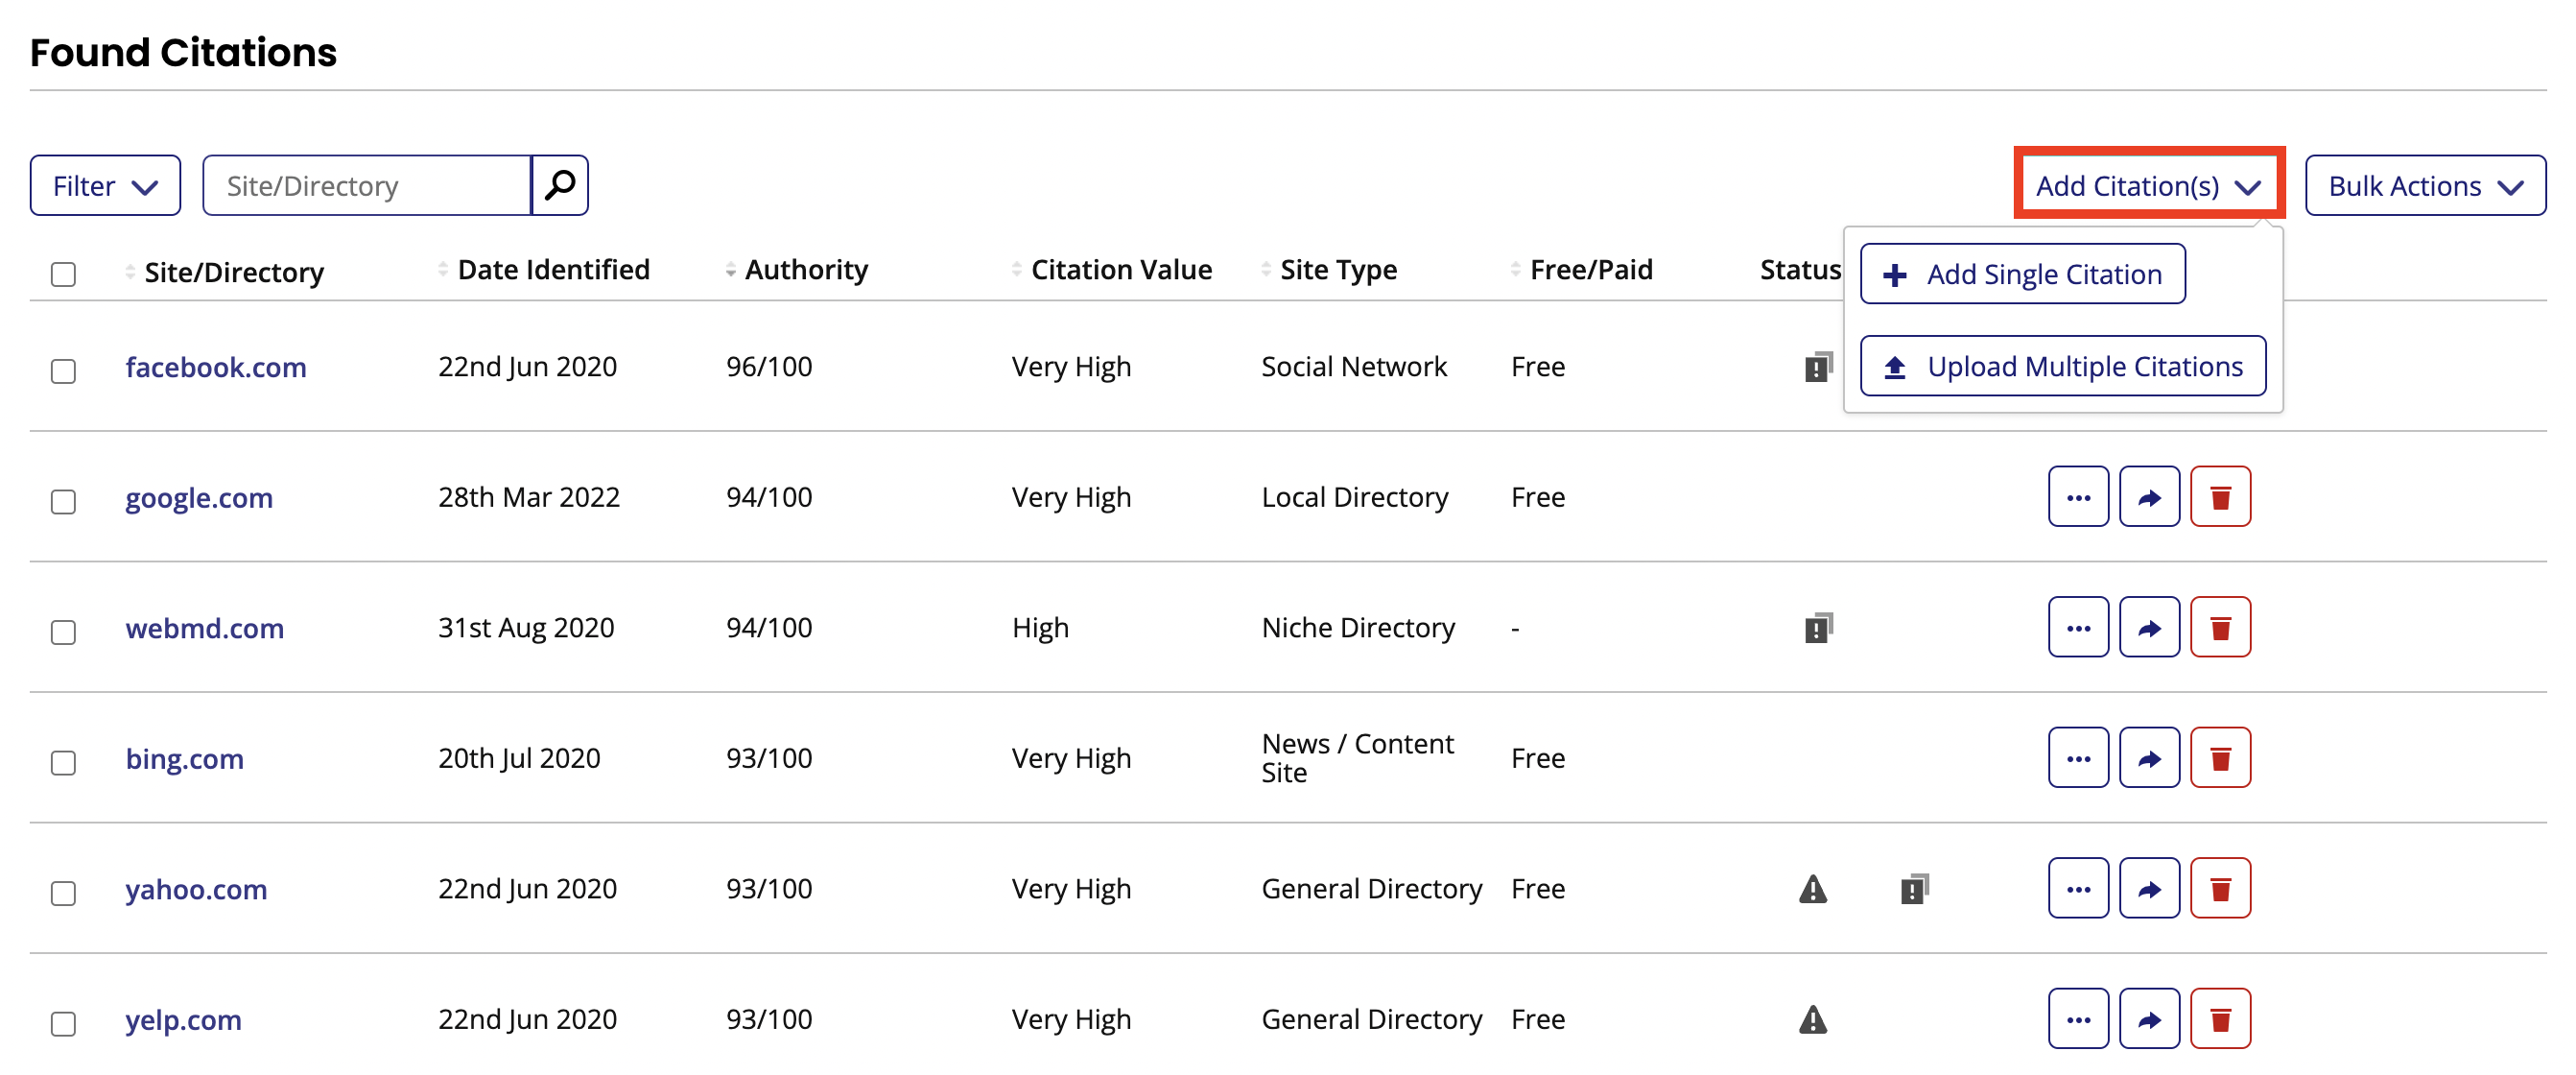Delete the webmd.com citation
The image size is (2576, 1075).
click(2220, 627)
